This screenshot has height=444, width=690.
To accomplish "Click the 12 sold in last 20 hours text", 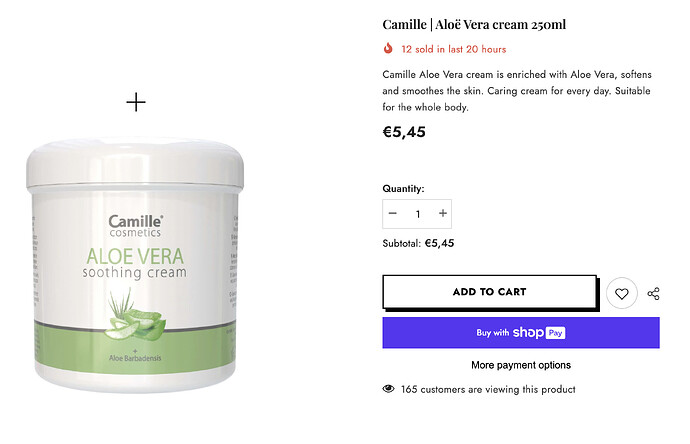I will coord(454,49).
